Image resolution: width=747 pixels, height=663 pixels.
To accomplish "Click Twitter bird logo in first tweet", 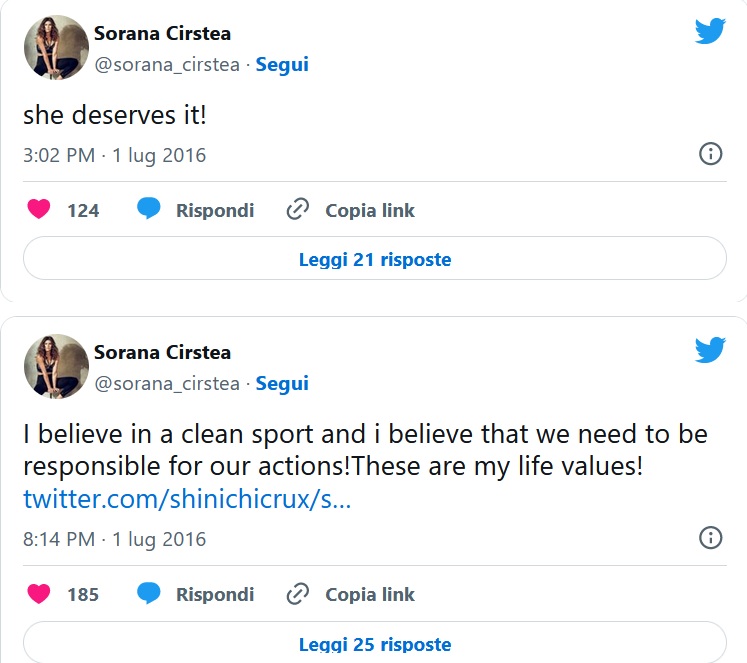I will [710, 31].
